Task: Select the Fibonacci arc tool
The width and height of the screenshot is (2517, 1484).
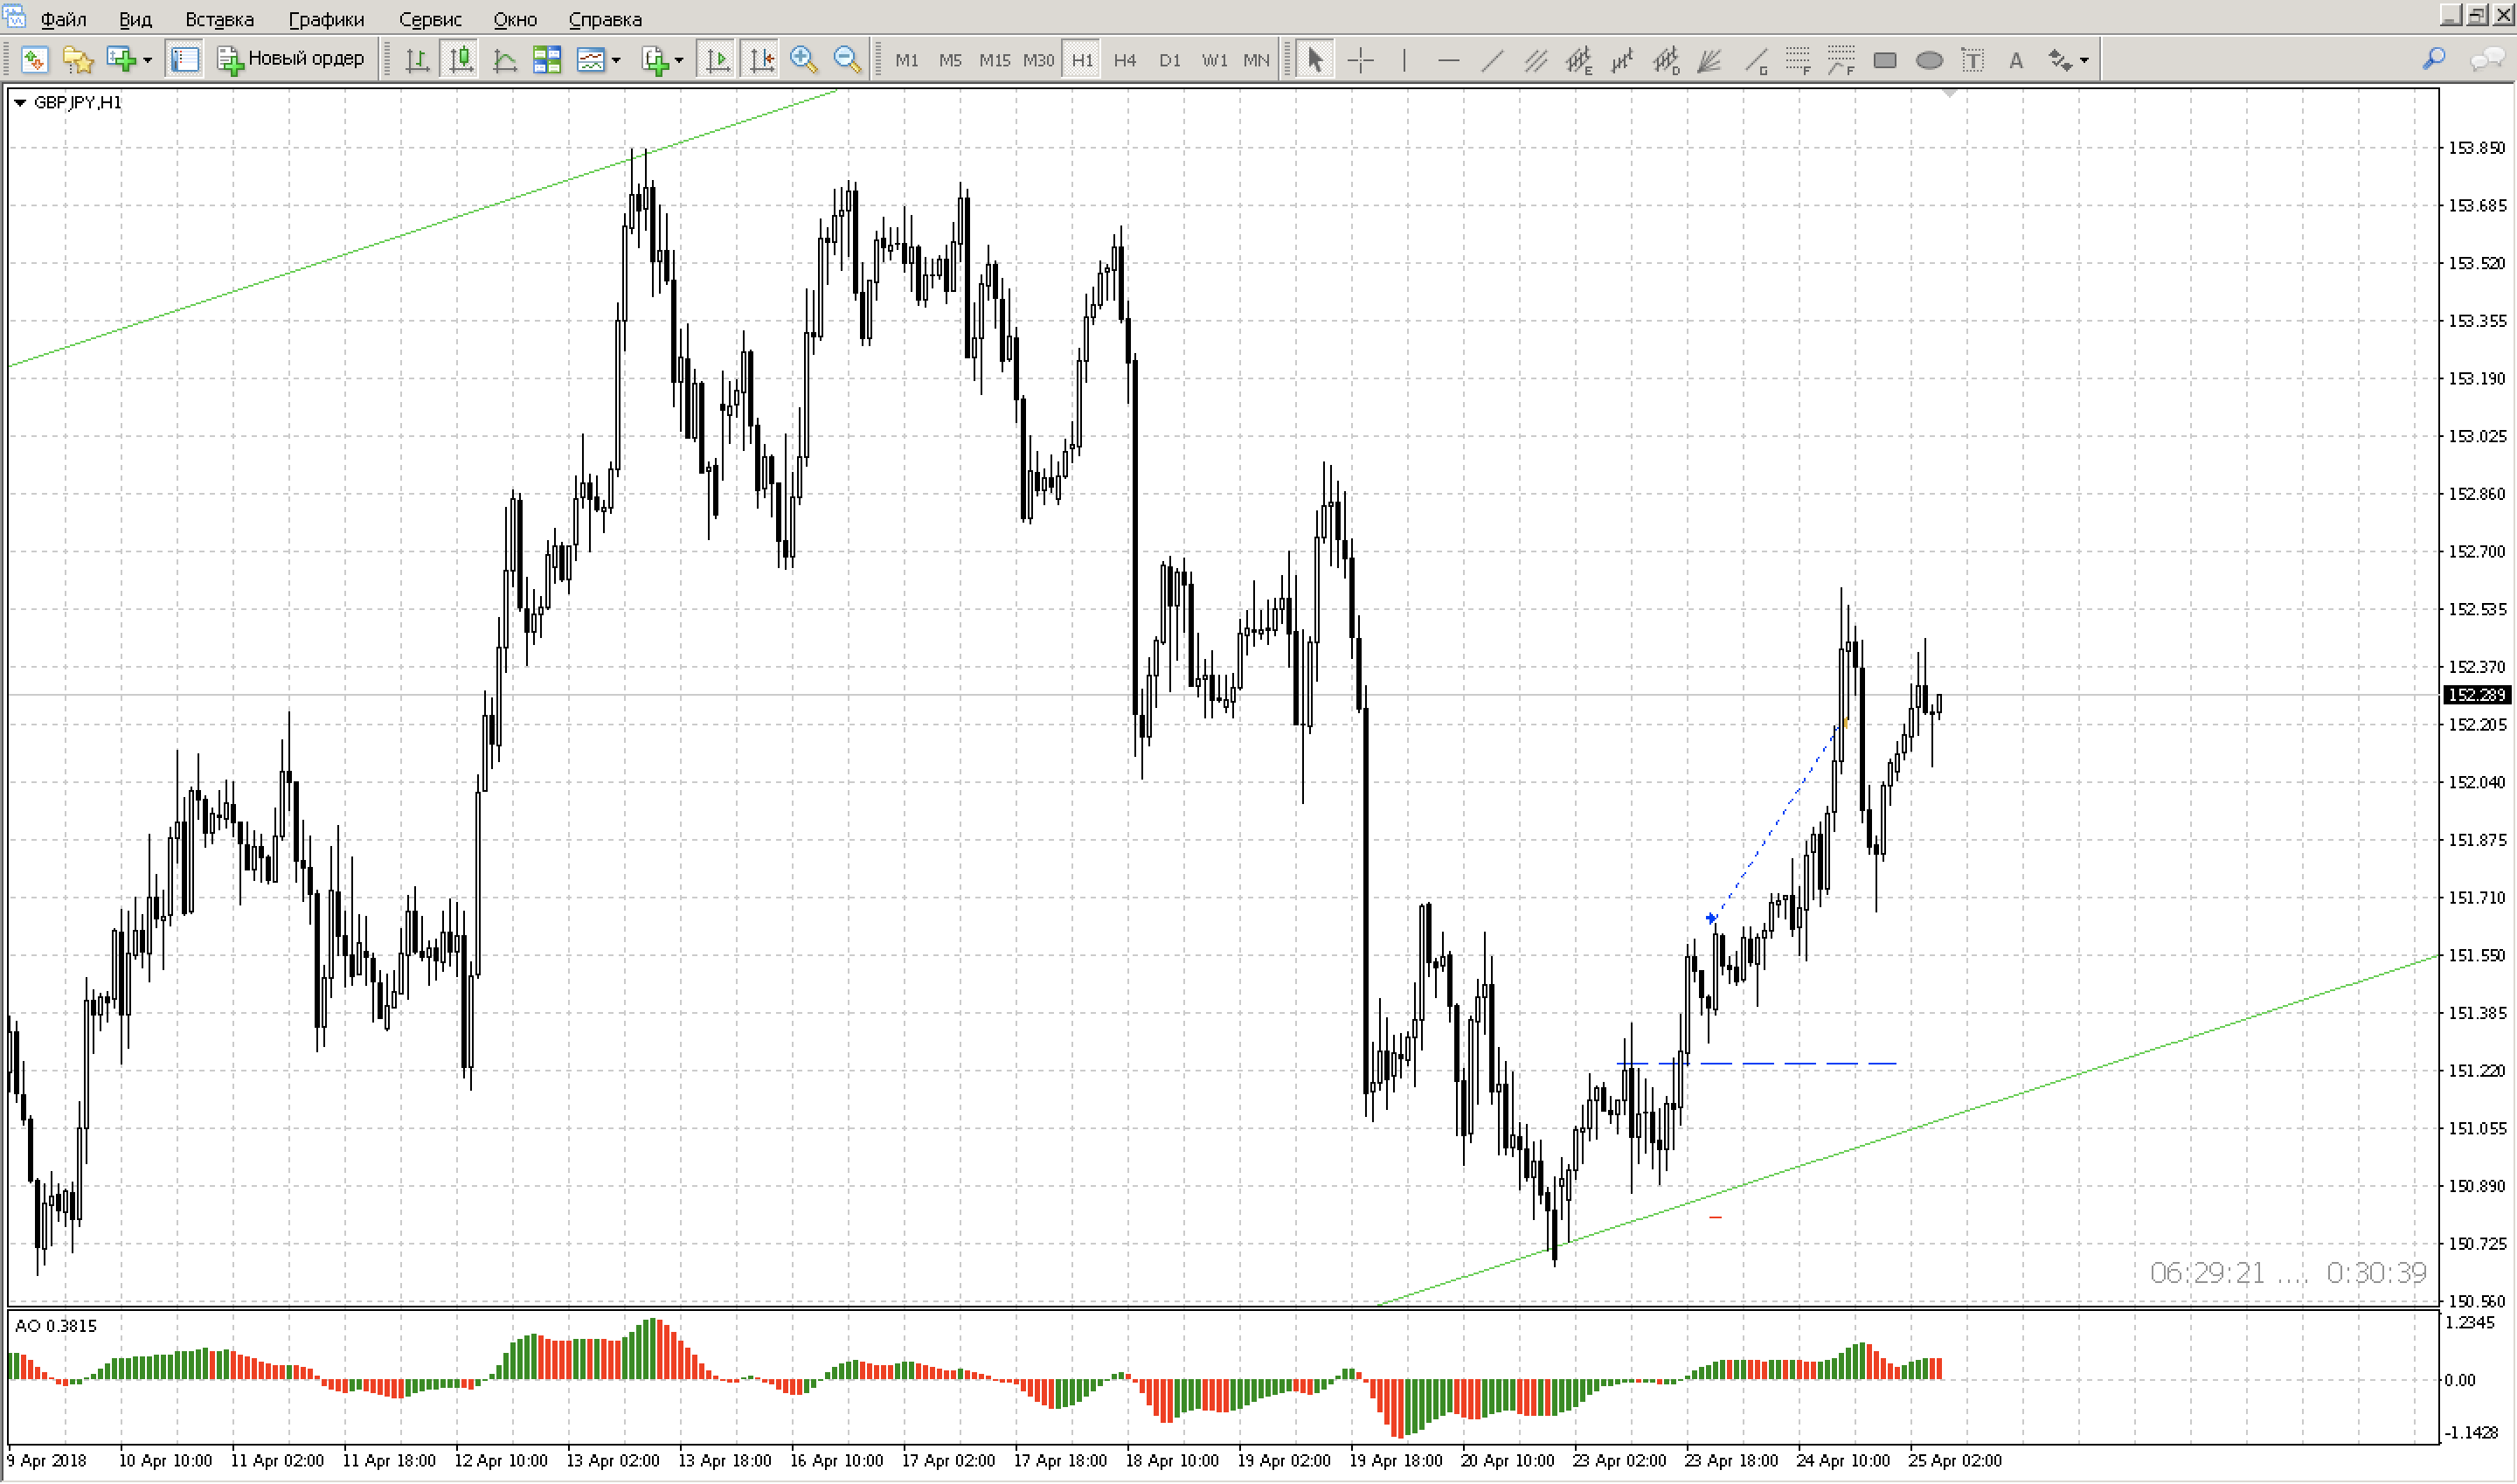Action: click(x=1841, y=60)
